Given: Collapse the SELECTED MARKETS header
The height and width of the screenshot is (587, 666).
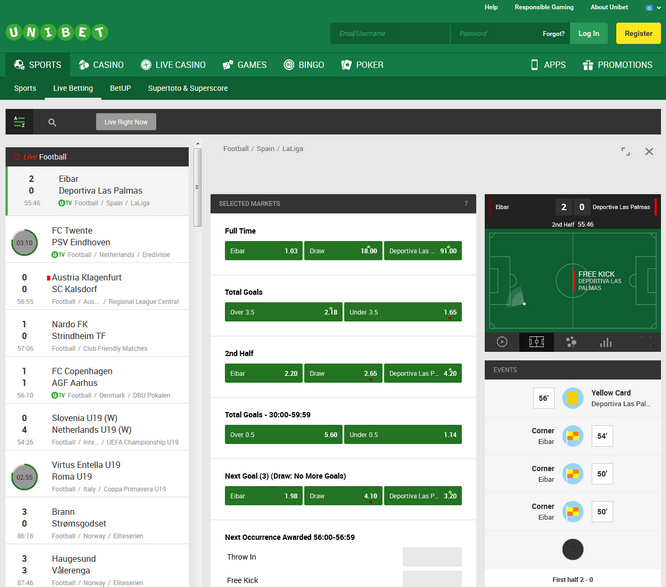Looking at the screenshot, I should [x=343, y=203].
